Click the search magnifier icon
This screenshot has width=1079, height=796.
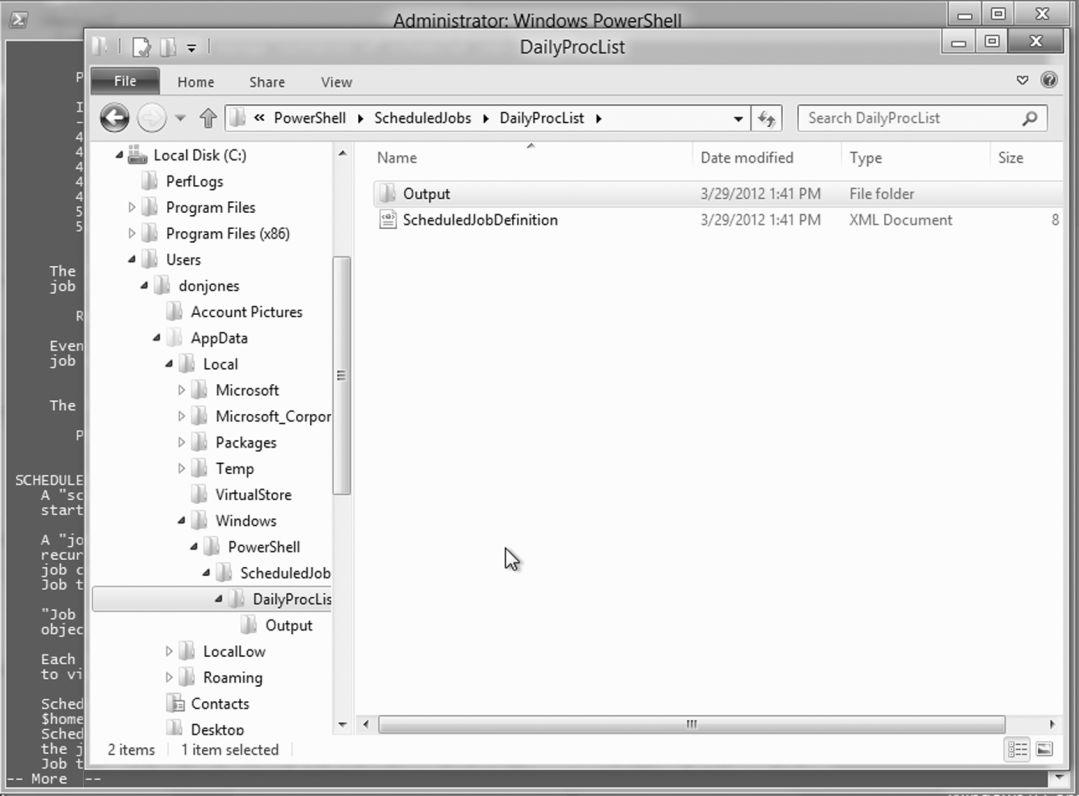(1030, 118)
